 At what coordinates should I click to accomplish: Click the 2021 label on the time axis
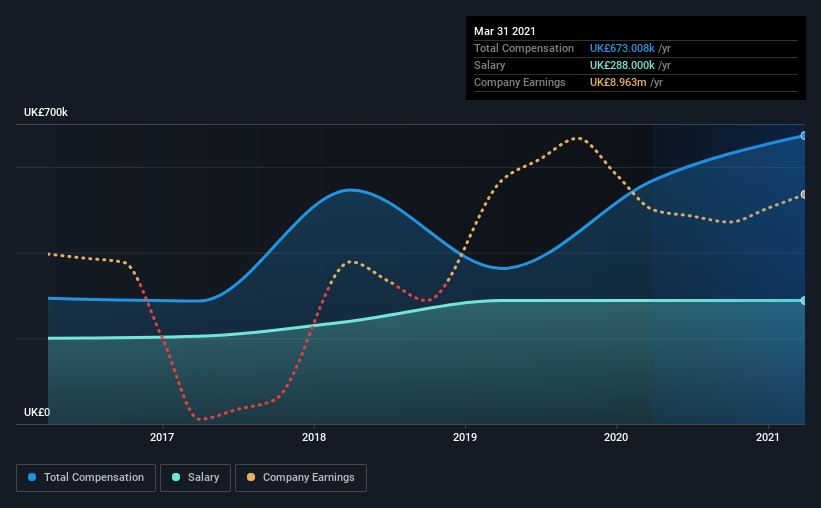click(x=768, y=437)
